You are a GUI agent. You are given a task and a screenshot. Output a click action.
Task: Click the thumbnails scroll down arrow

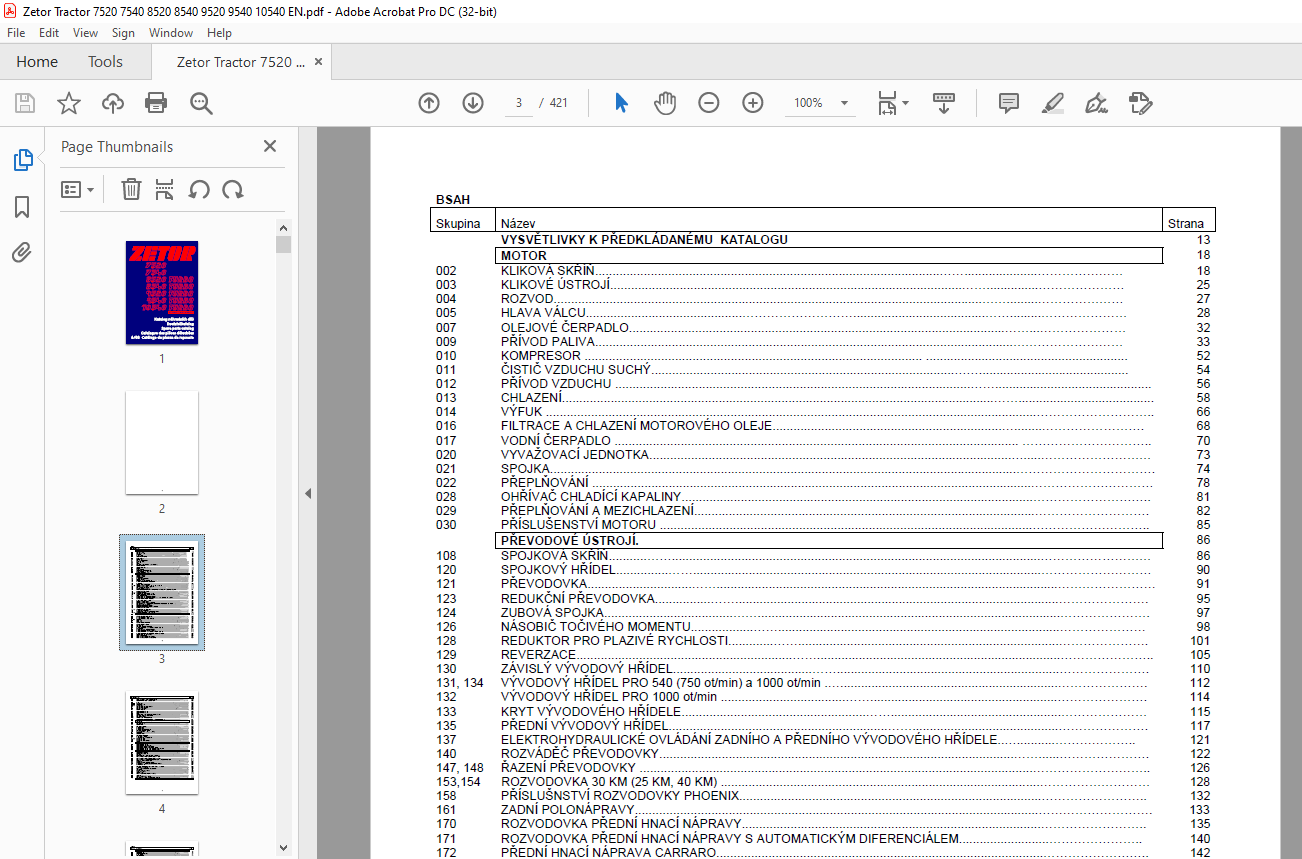[284, 848]
